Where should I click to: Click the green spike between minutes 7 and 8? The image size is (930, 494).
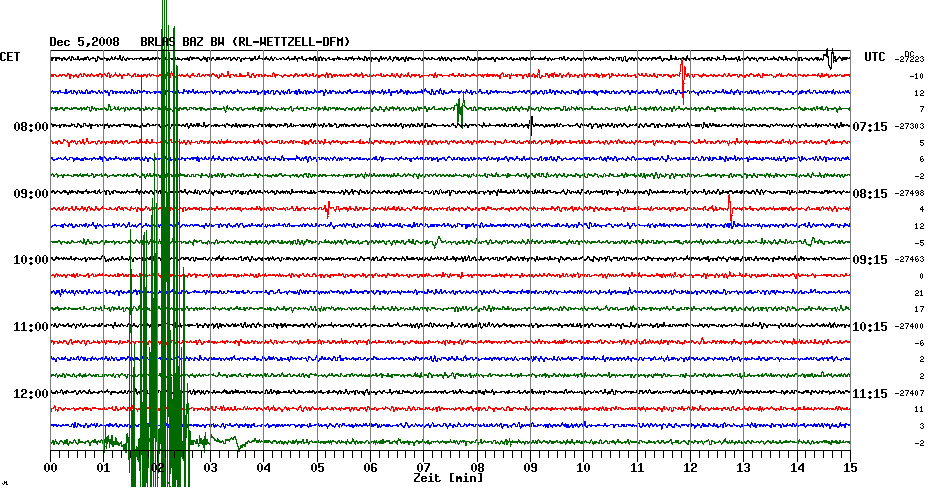pos(460,110)
